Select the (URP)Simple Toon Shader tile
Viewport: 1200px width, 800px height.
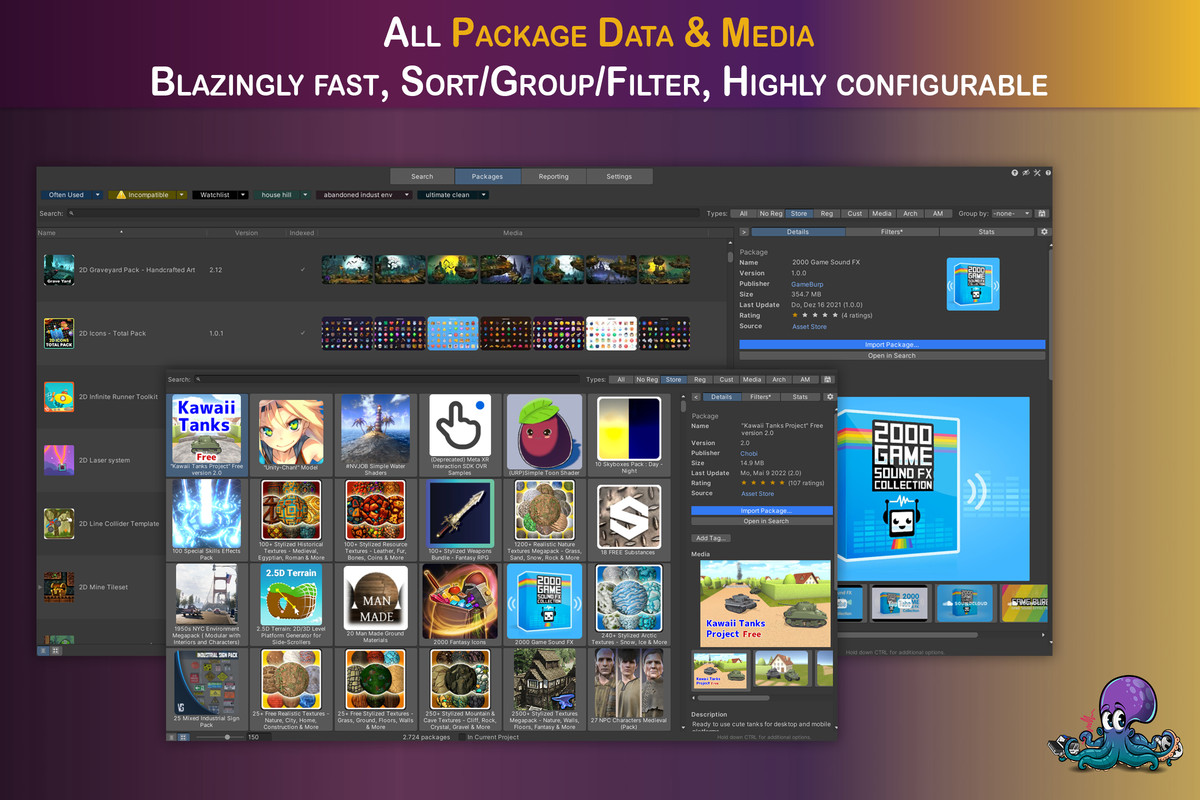(x=544, y=434)
